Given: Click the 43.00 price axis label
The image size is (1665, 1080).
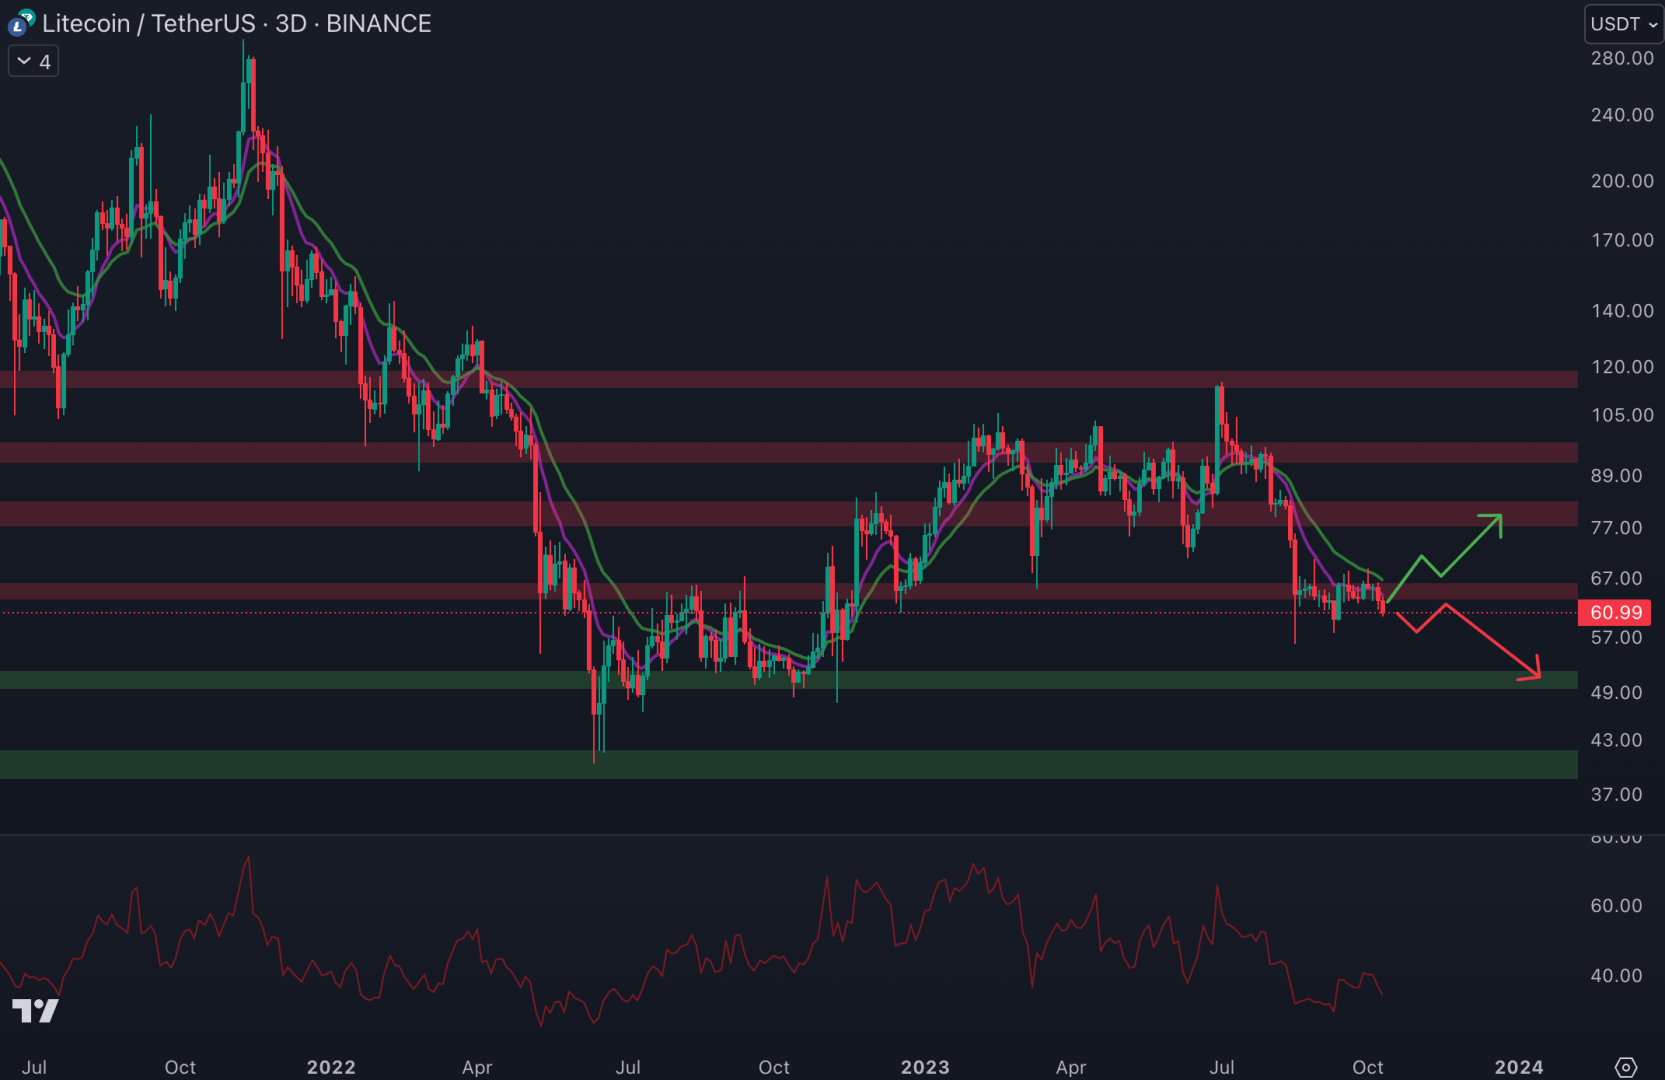Looking at the screenshot, I should (1616, 741).
